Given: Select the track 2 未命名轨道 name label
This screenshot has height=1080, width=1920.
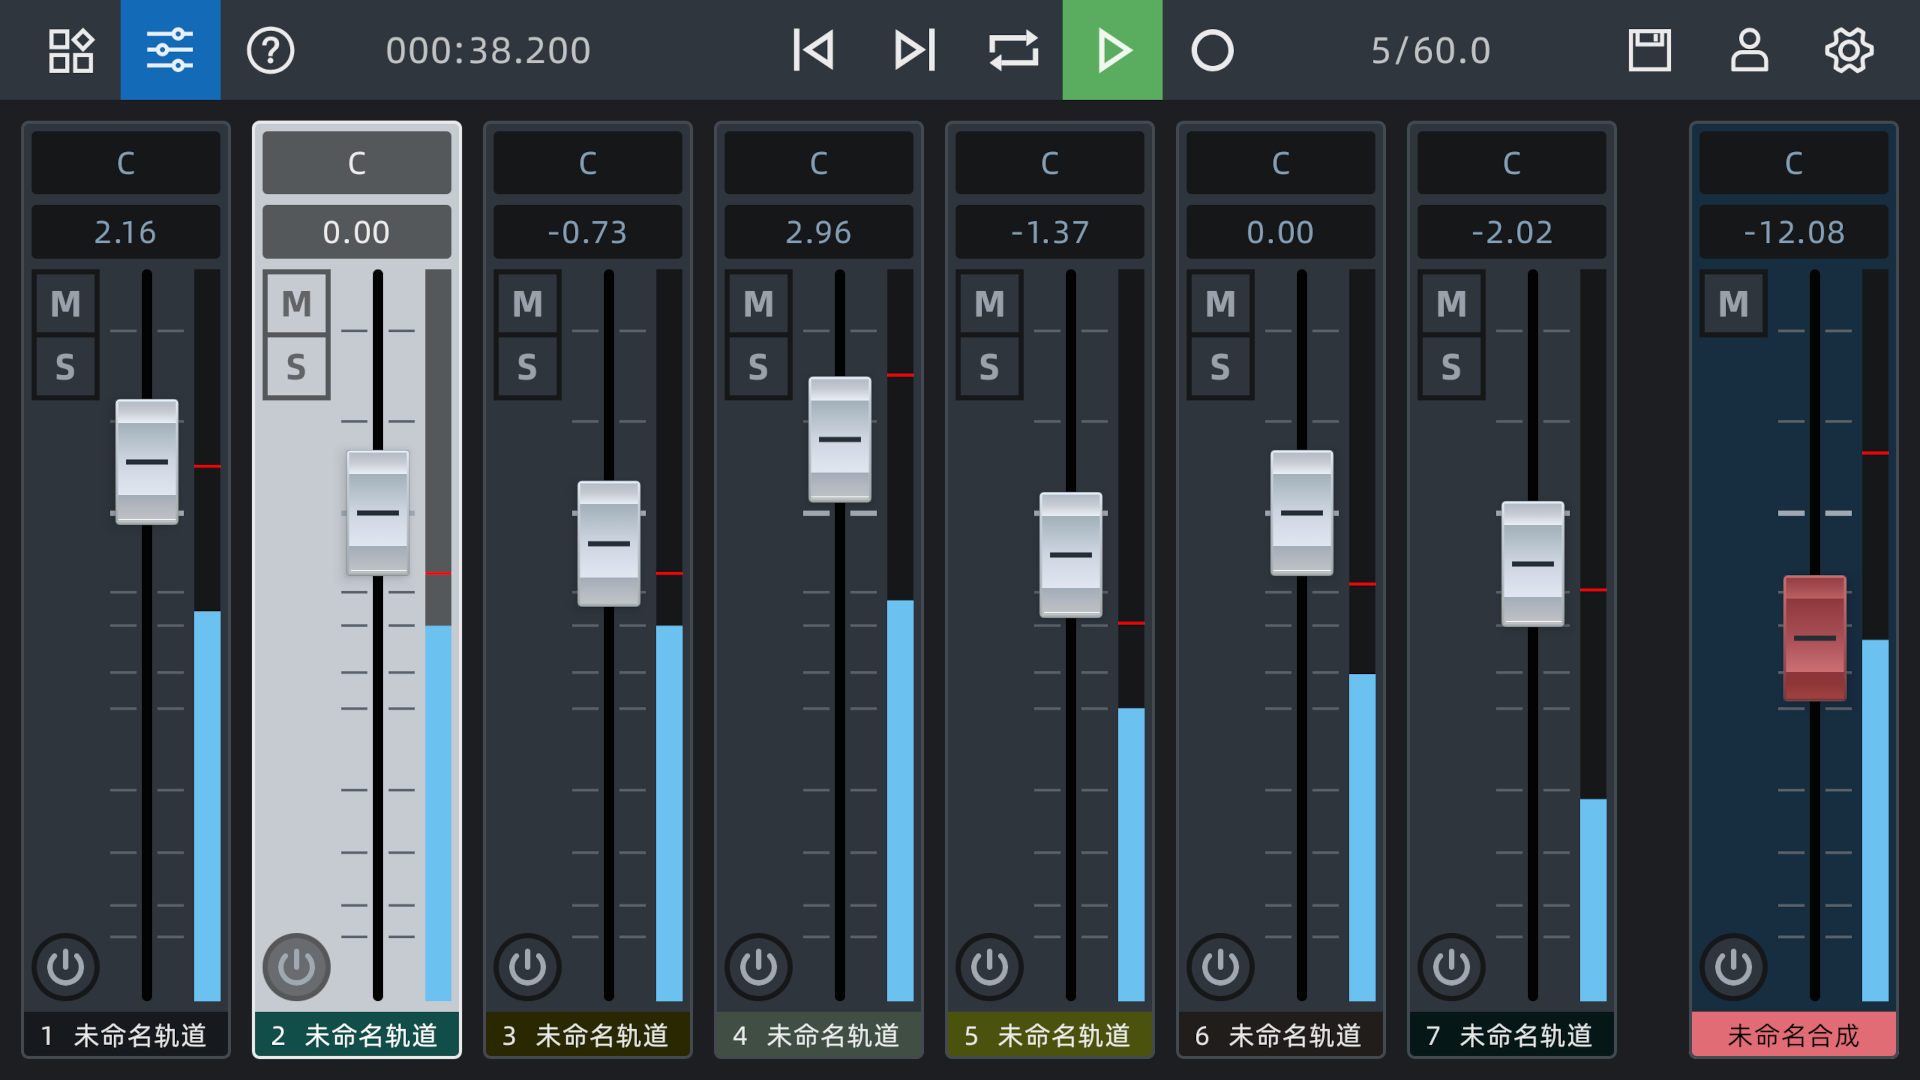Looking at the screenshot, I should [357, 1035].
